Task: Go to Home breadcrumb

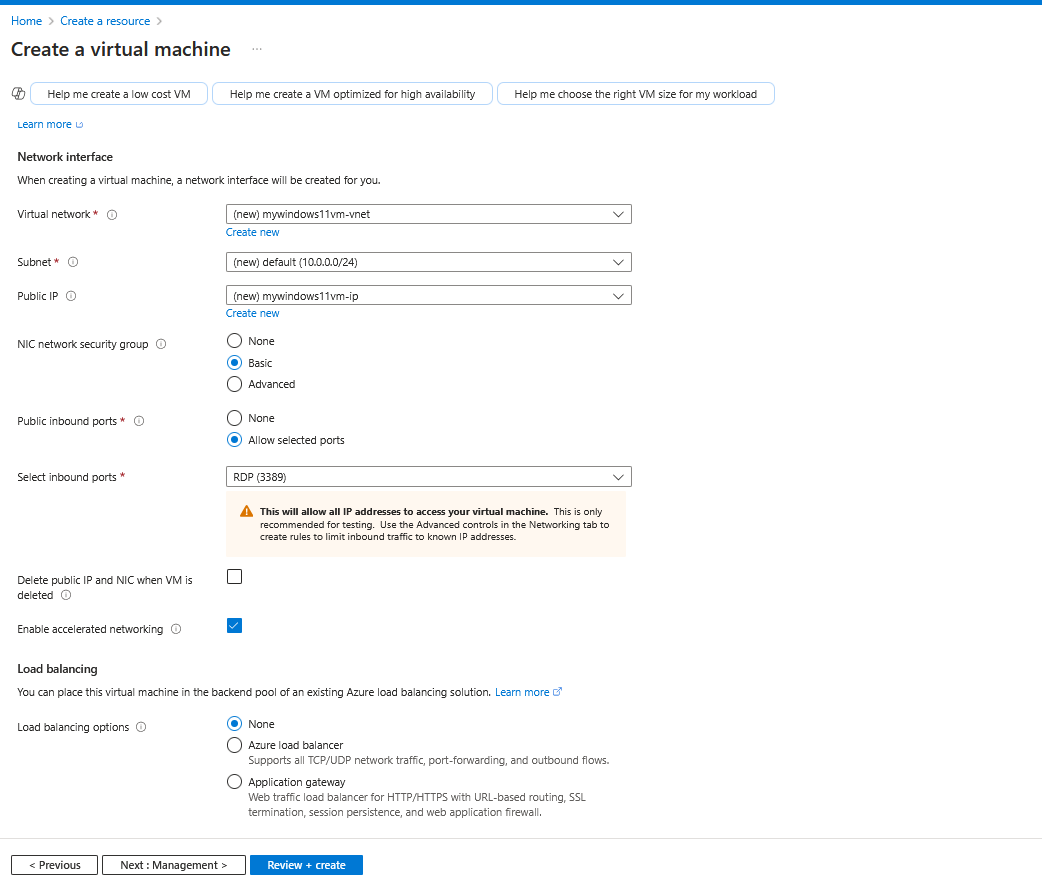Action: click(x=27, y=21)
